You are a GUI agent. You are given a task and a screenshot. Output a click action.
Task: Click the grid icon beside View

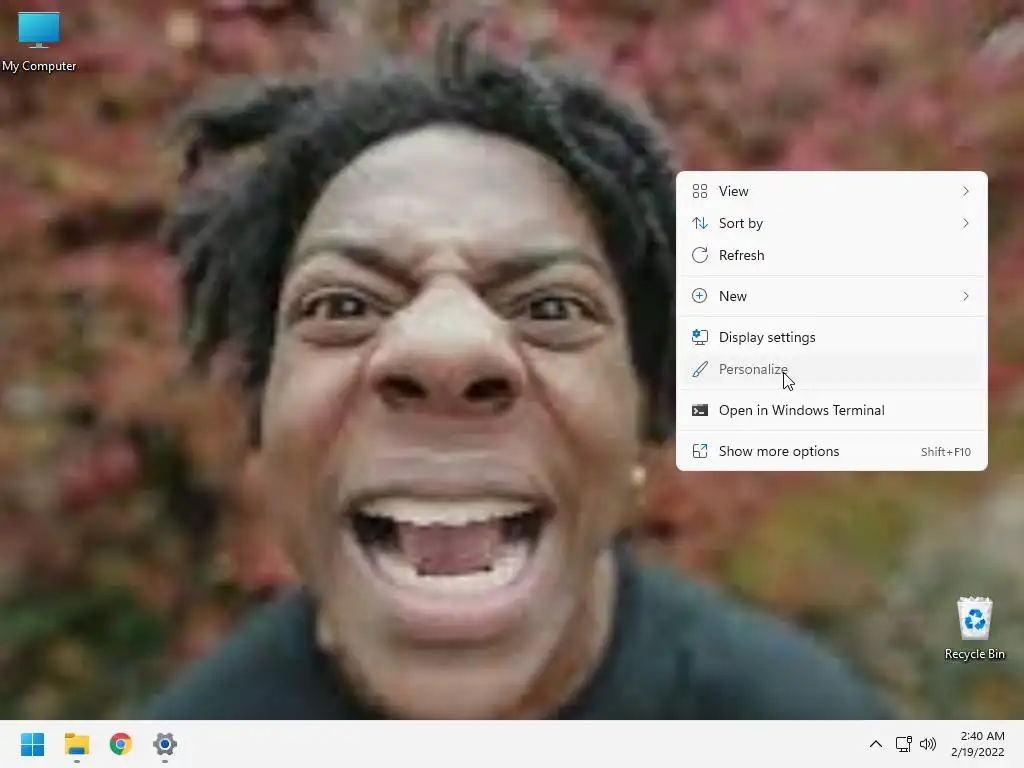click(x=699, y=191)
